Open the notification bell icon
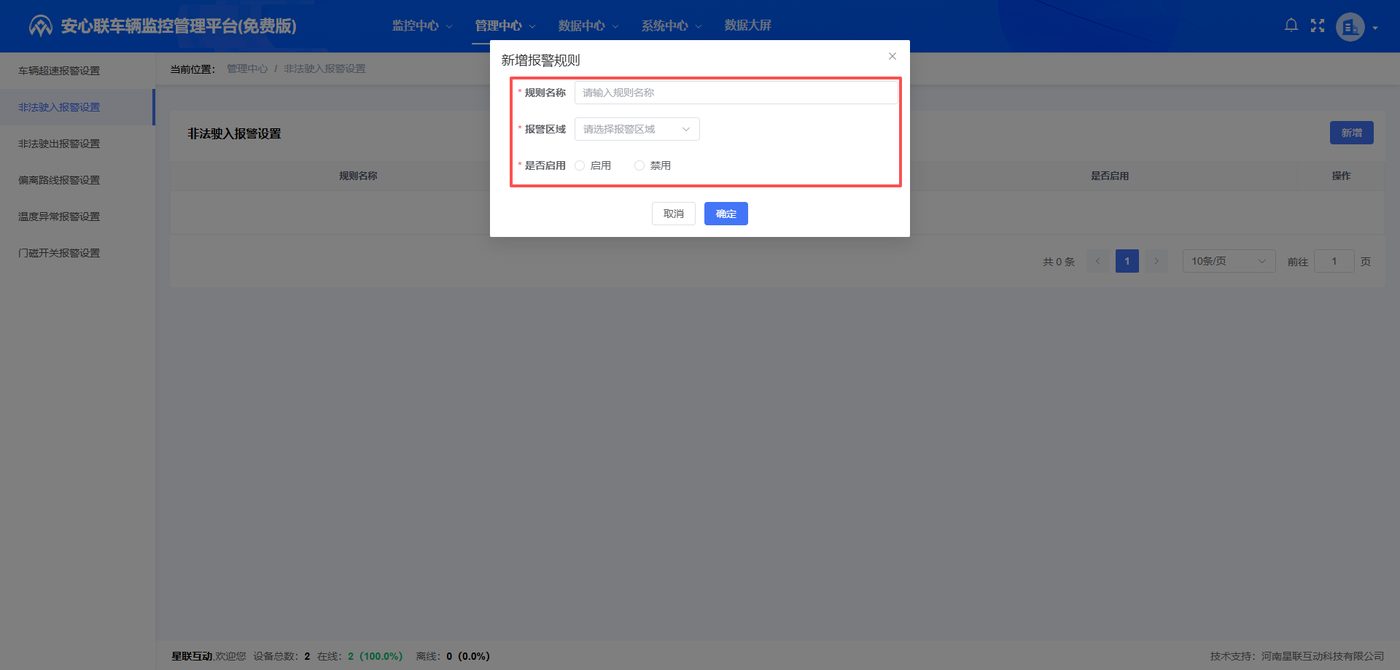 (x=1291, y=26)
